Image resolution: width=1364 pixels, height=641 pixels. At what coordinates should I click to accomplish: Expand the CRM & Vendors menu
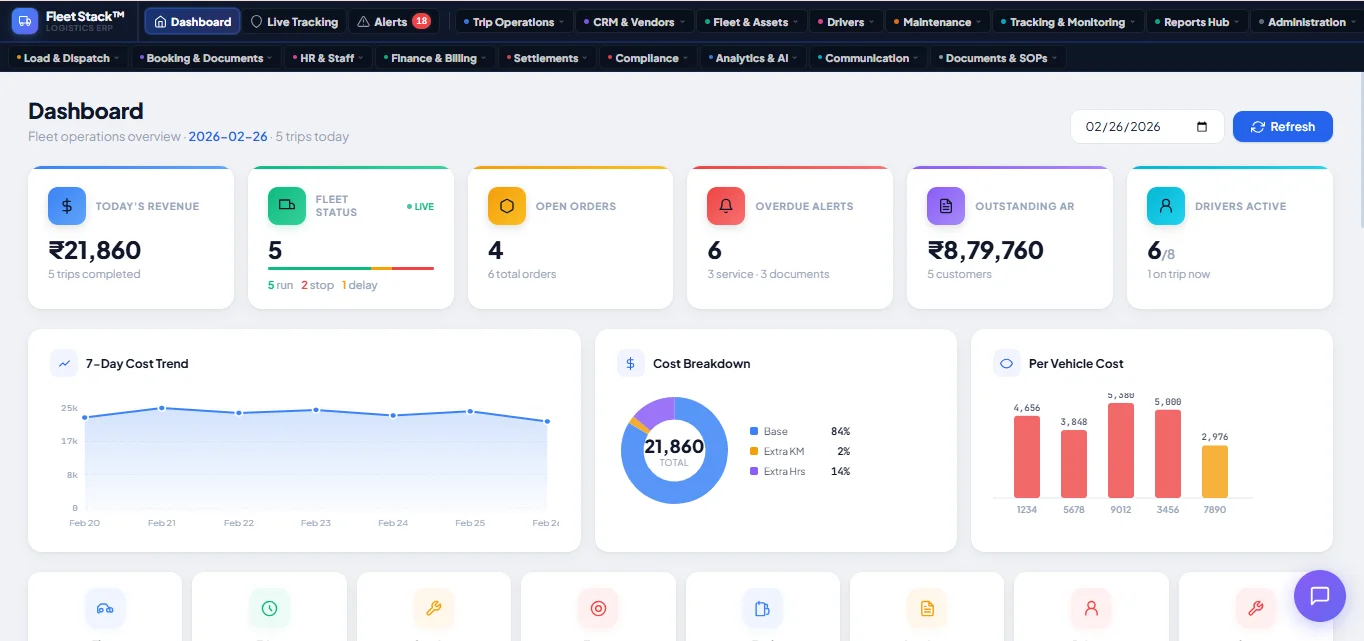636,22
